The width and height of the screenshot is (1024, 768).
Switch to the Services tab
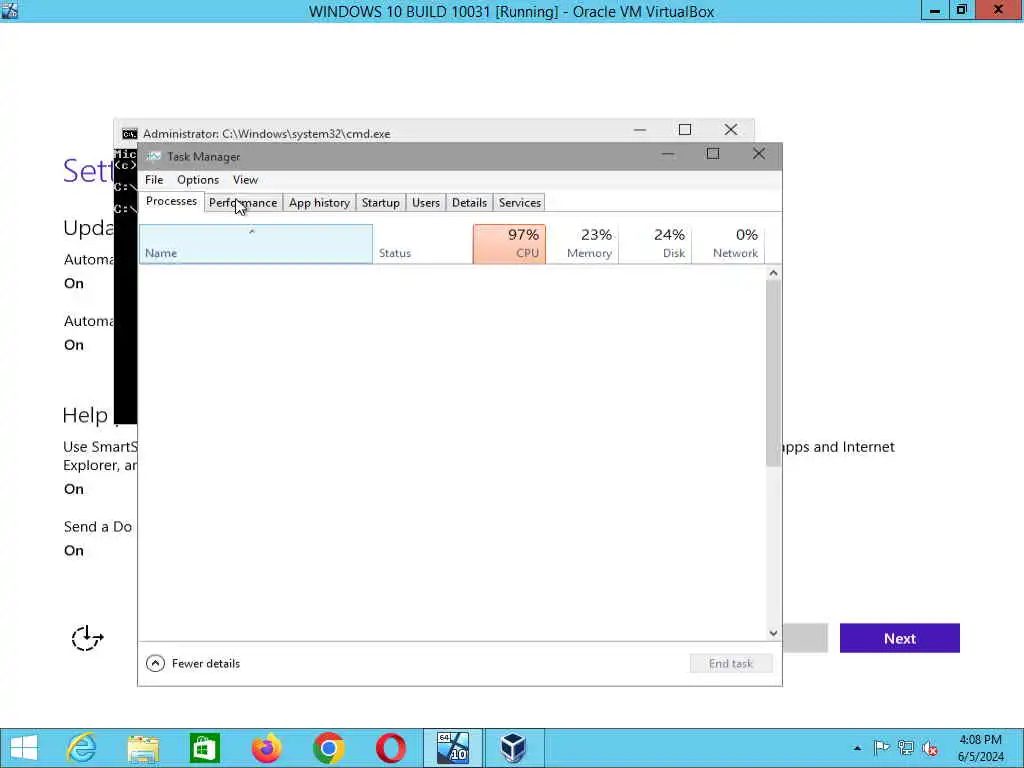tap(520, 202)
